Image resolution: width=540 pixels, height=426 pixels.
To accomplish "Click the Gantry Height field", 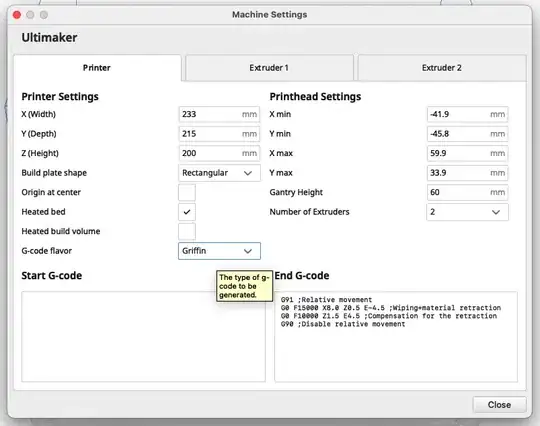I will coord(467,192).
